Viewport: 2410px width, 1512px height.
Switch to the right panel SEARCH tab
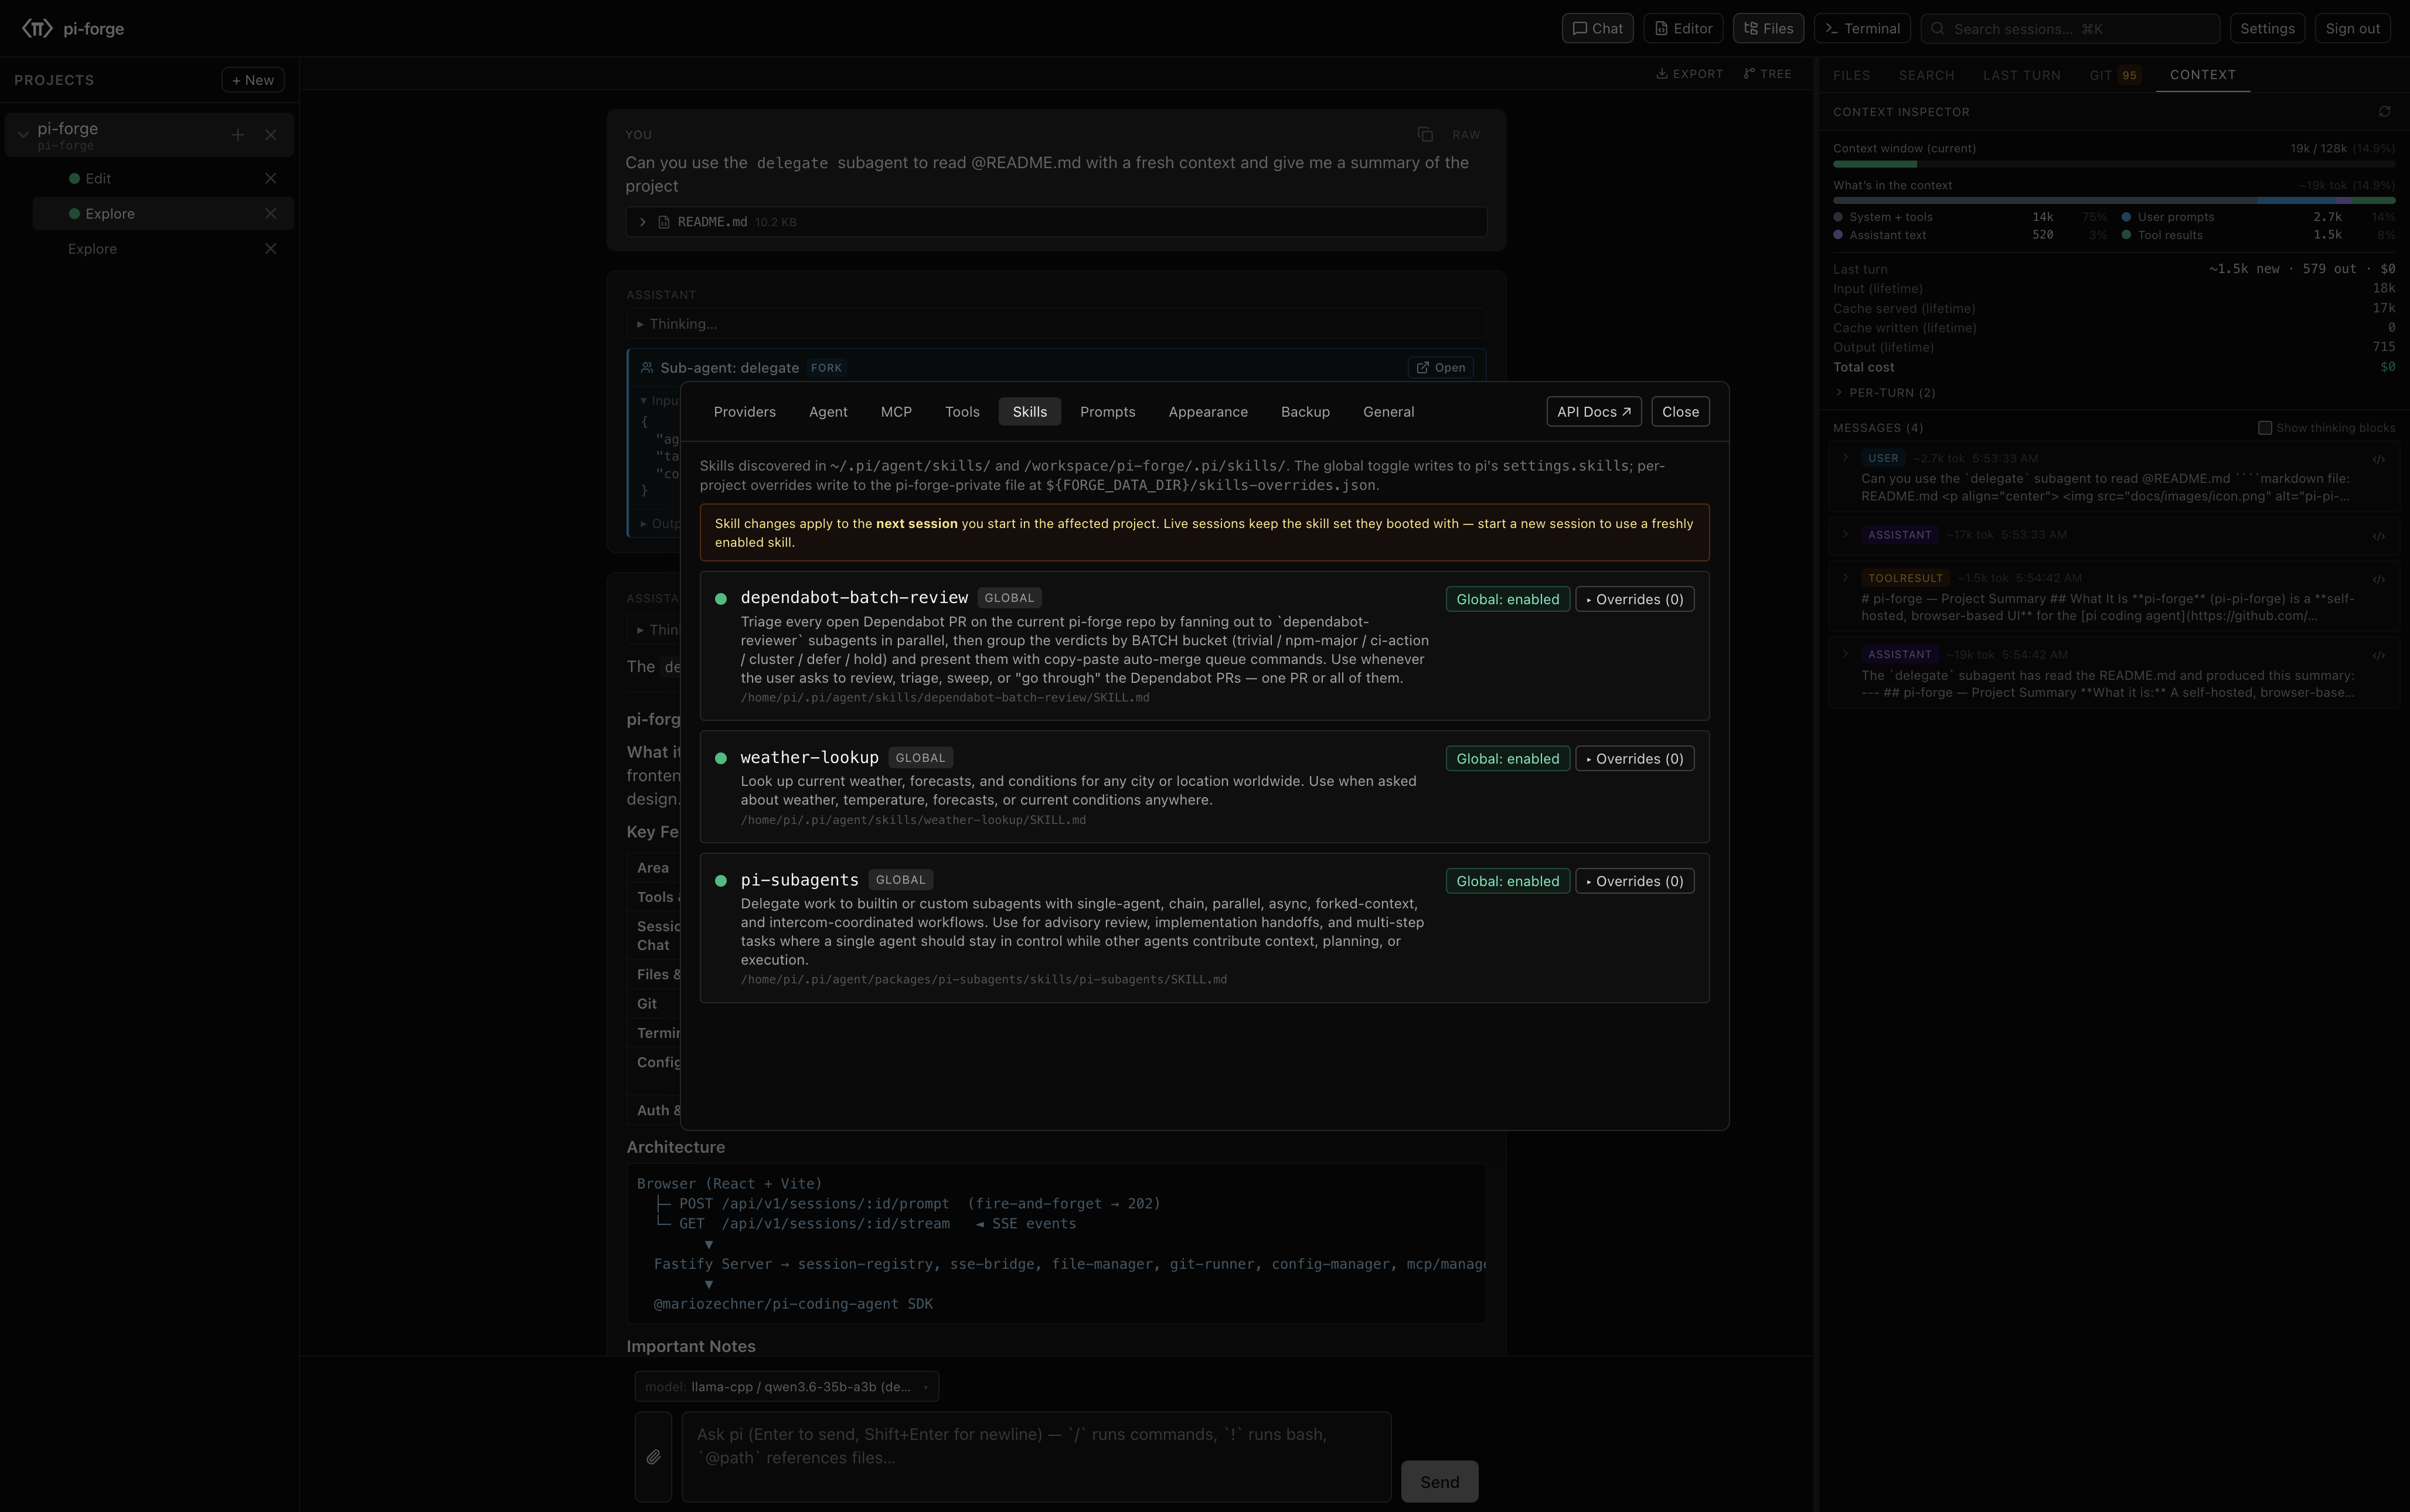[x=1926, y=75]
